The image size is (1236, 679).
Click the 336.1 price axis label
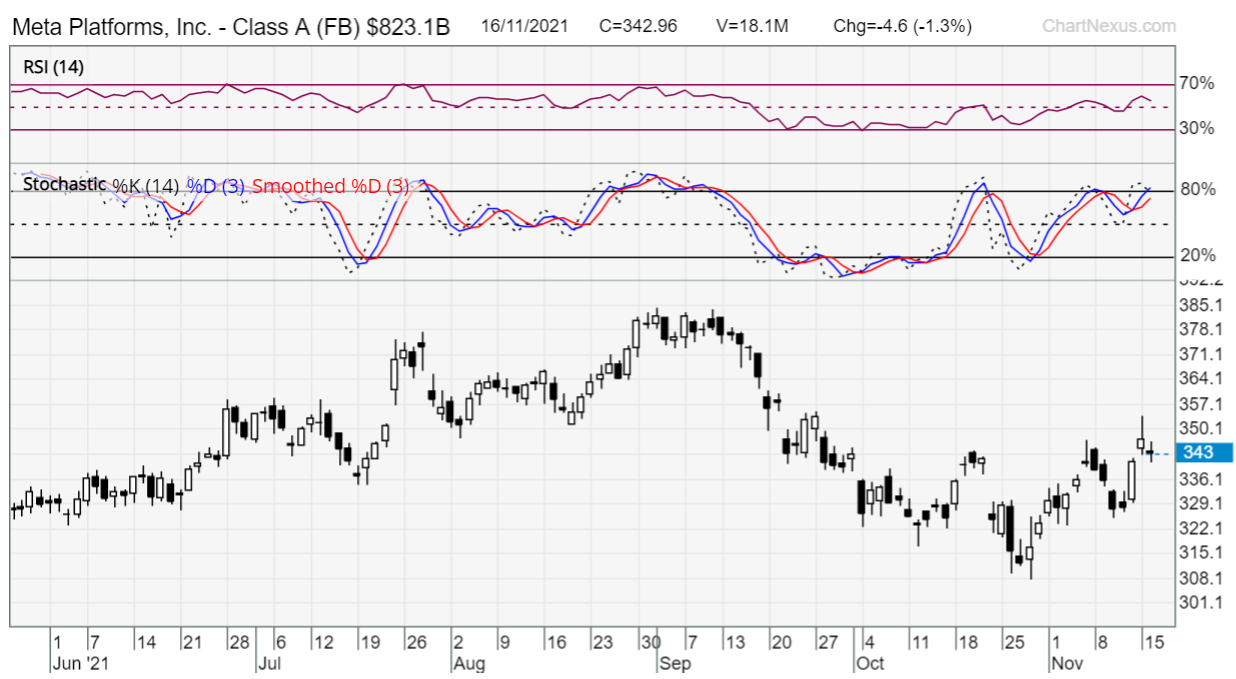[1202, 478]
